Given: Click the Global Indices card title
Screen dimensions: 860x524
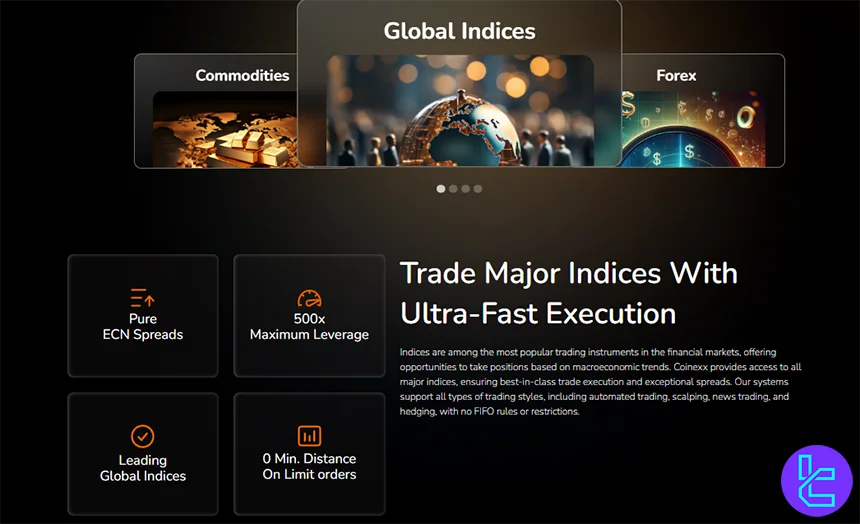Looking at the screenshot, I should coord(460,31).
